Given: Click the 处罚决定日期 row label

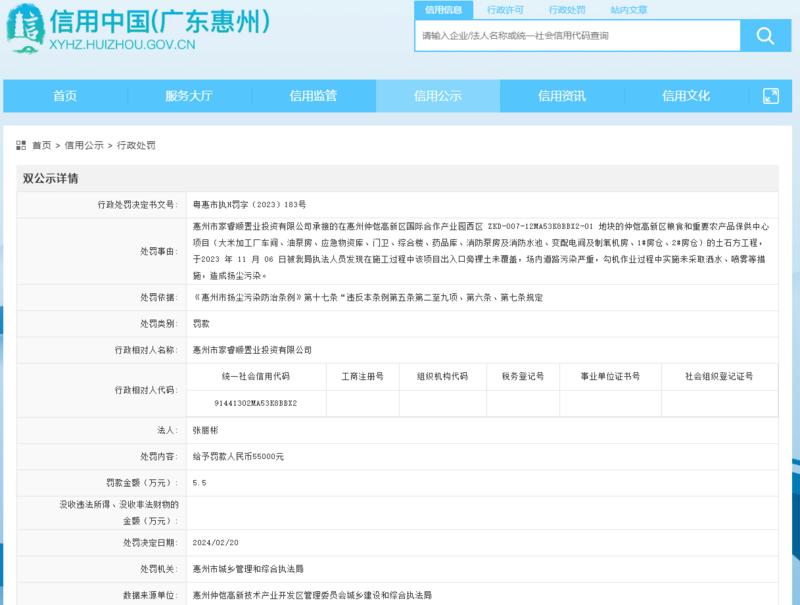Looking at the screenshot, I should (x=151, y=543).
